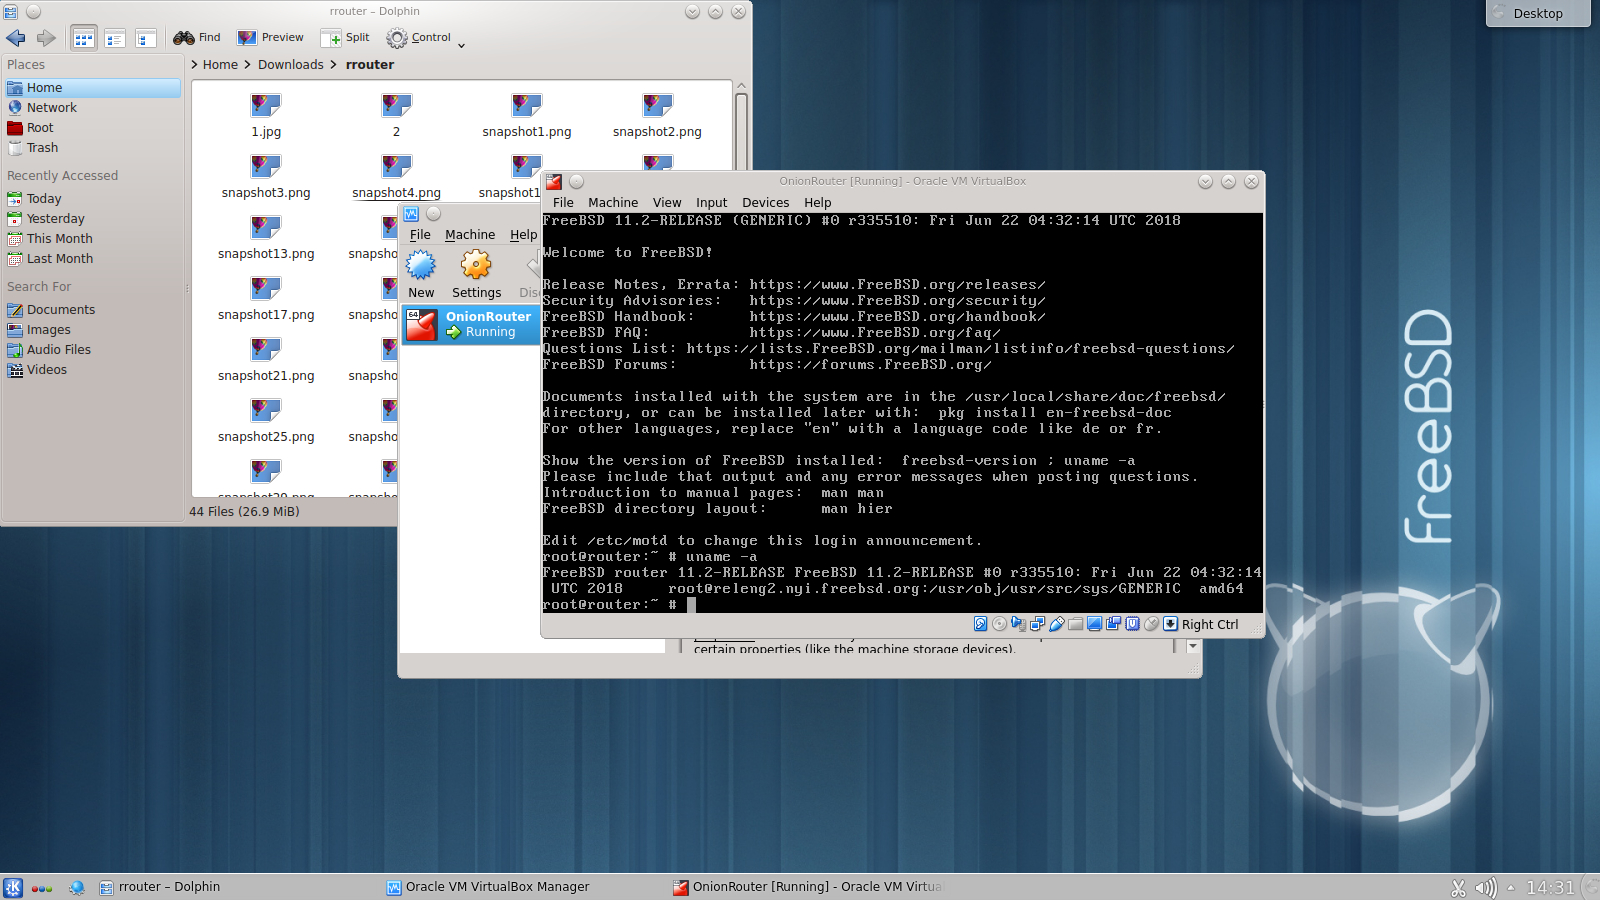Open Machine menu in VirtualBox Manager

coord(470,235)
